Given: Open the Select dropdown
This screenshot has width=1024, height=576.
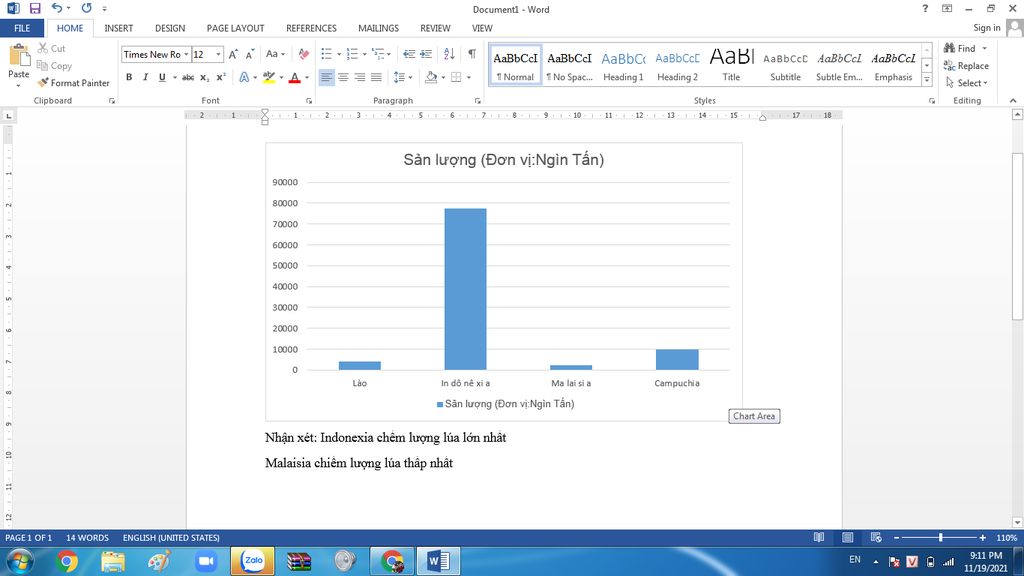Looking at the screenshot, I should point(967,83).
